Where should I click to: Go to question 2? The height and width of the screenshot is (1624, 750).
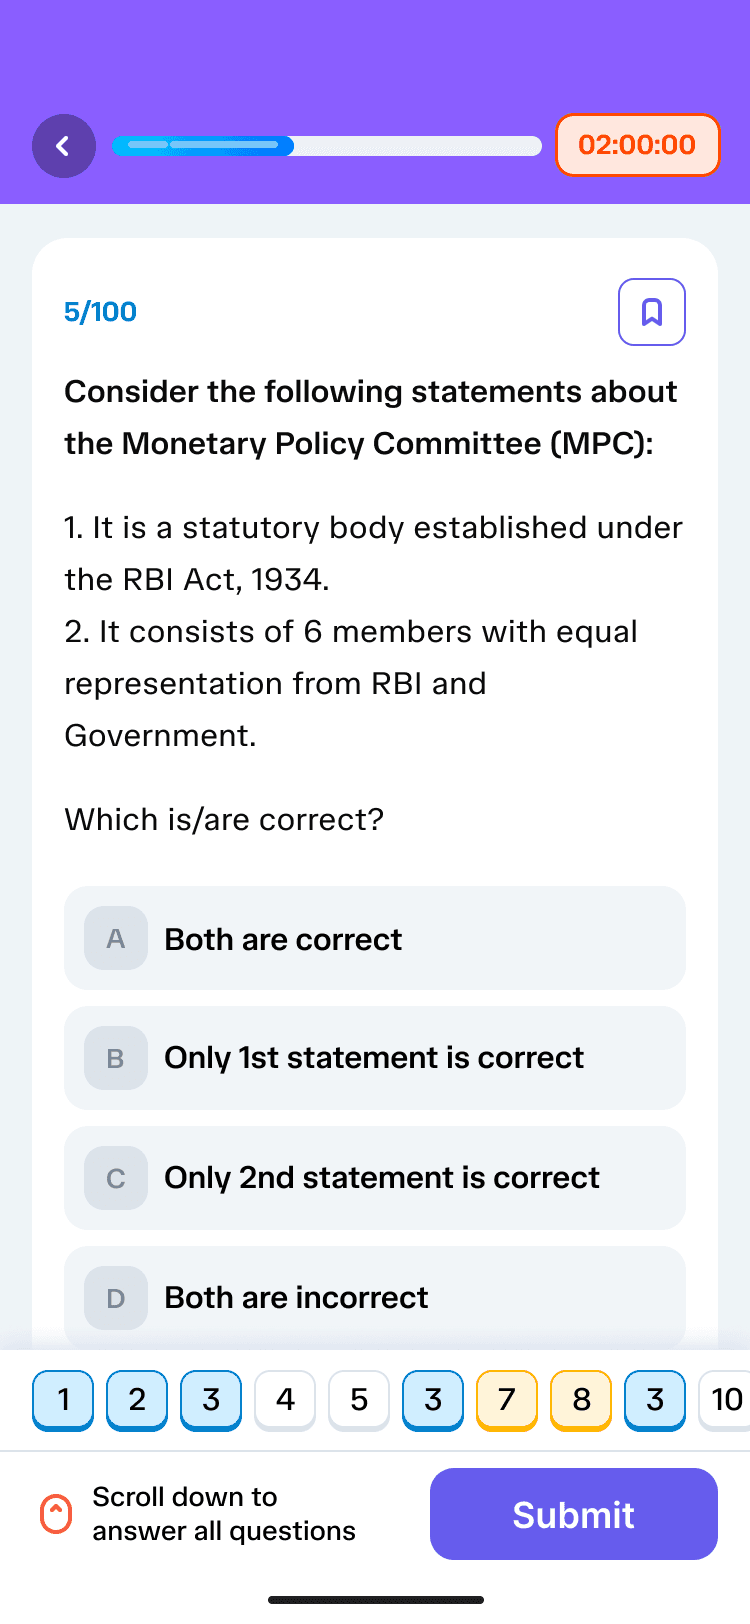pyautogui.click(x=137, y=1400)
